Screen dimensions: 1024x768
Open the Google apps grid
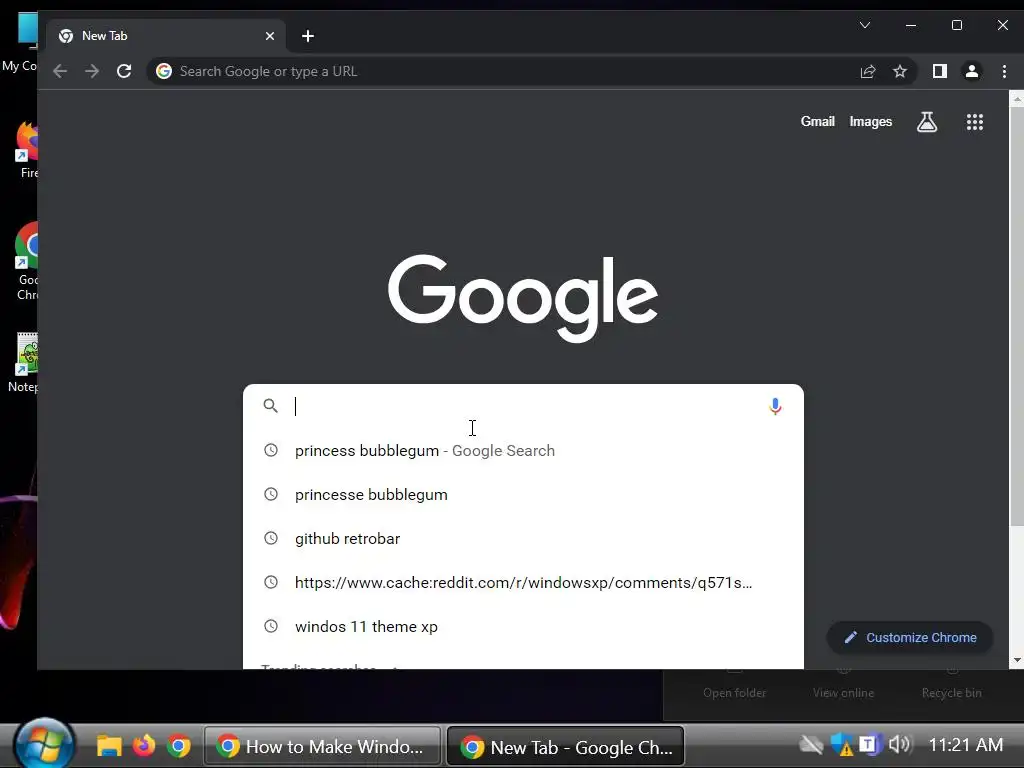coord(974,121)
